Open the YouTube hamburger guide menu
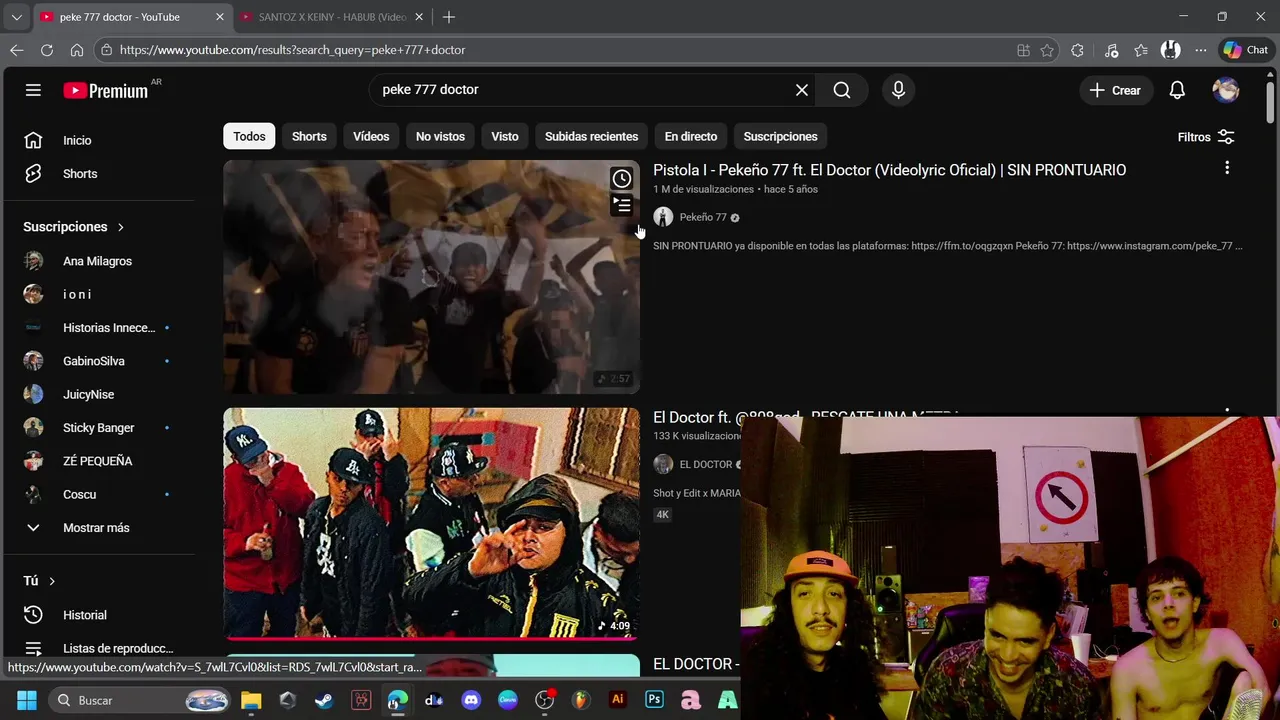 pos(33,90)
